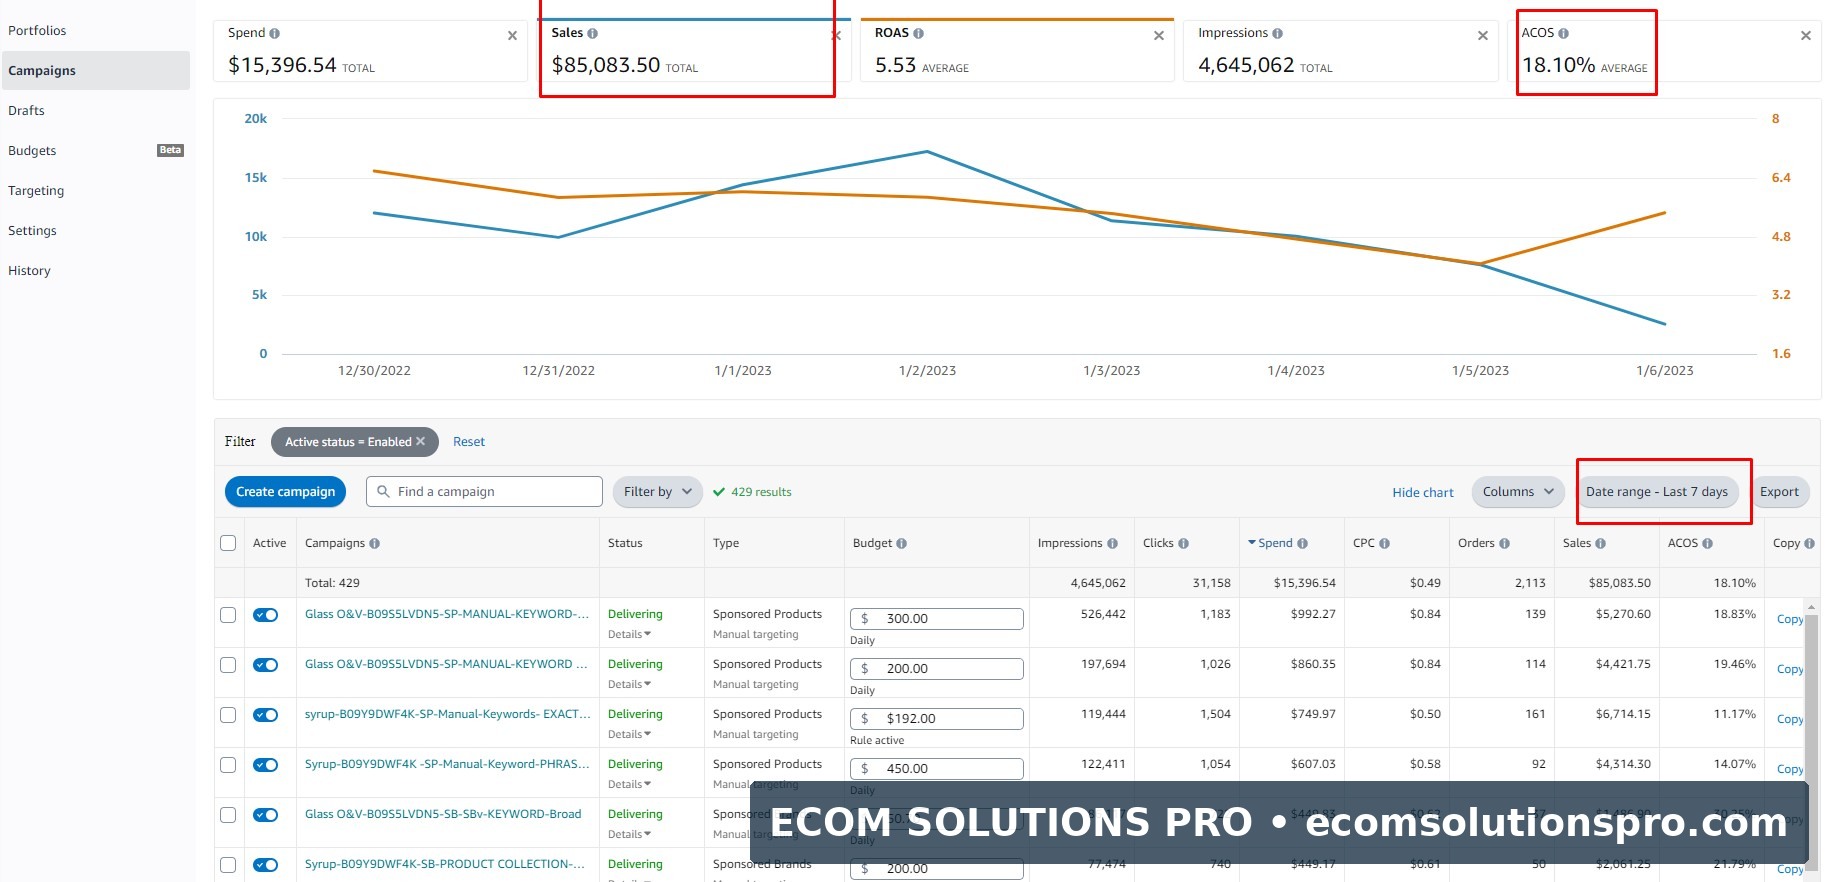
Task: Open Drafts in the sidebar
Action: click(26, 110)
